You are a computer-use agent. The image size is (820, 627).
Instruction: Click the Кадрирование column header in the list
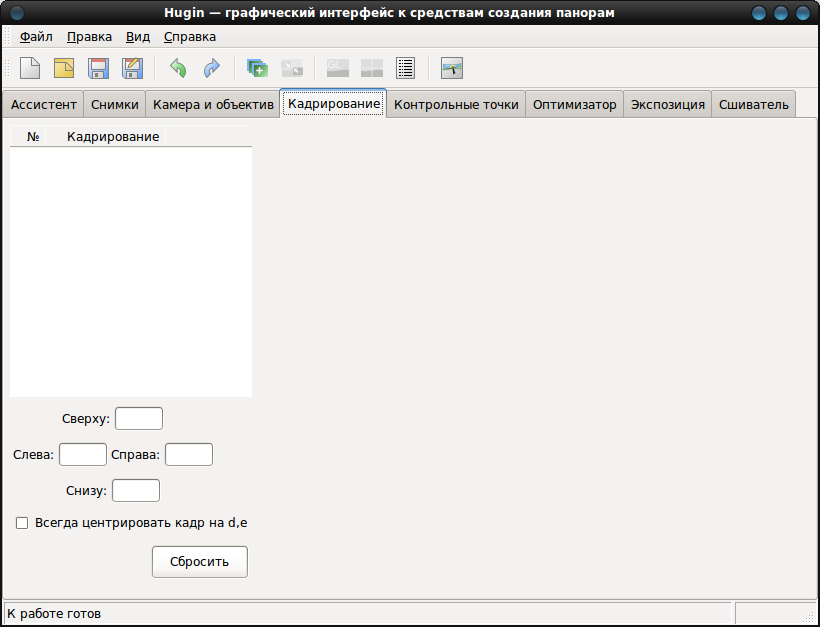coord(106,136)
